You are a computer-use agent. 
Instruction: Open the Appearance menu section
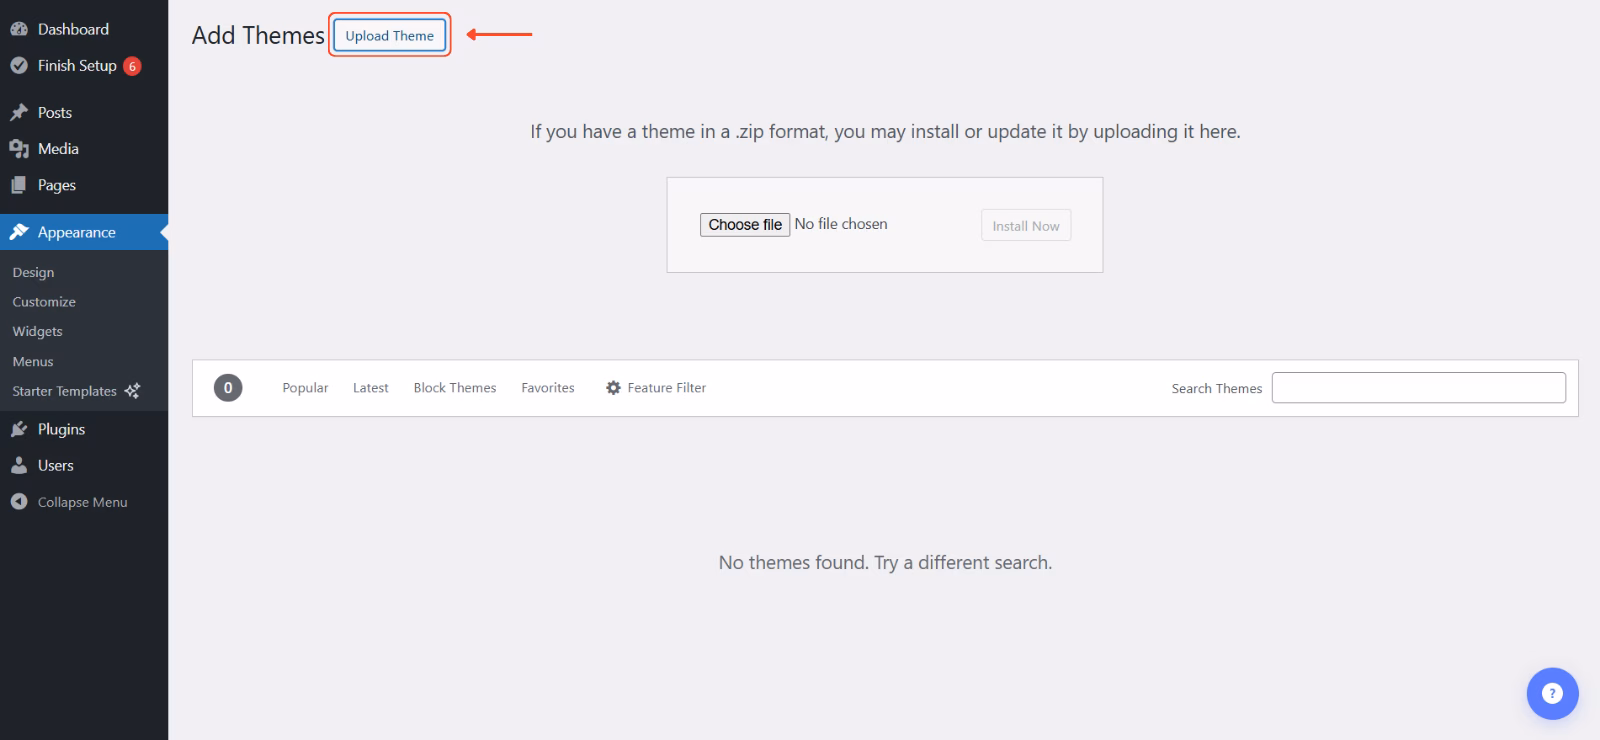[x=77, y=232]
